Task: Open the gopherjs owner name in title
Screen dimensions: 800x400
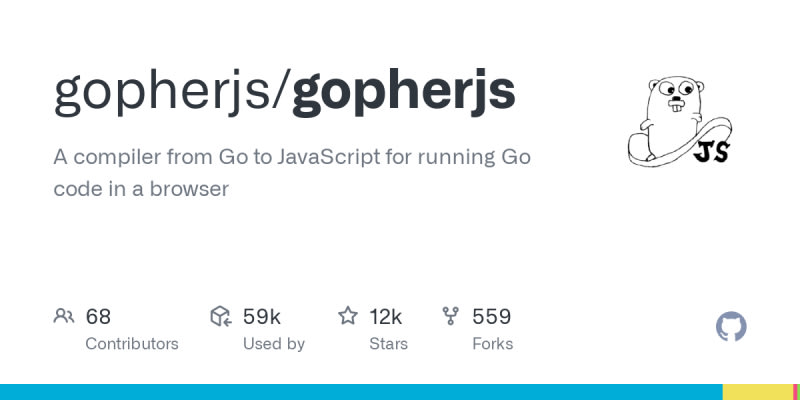Action: click(167, 91)
